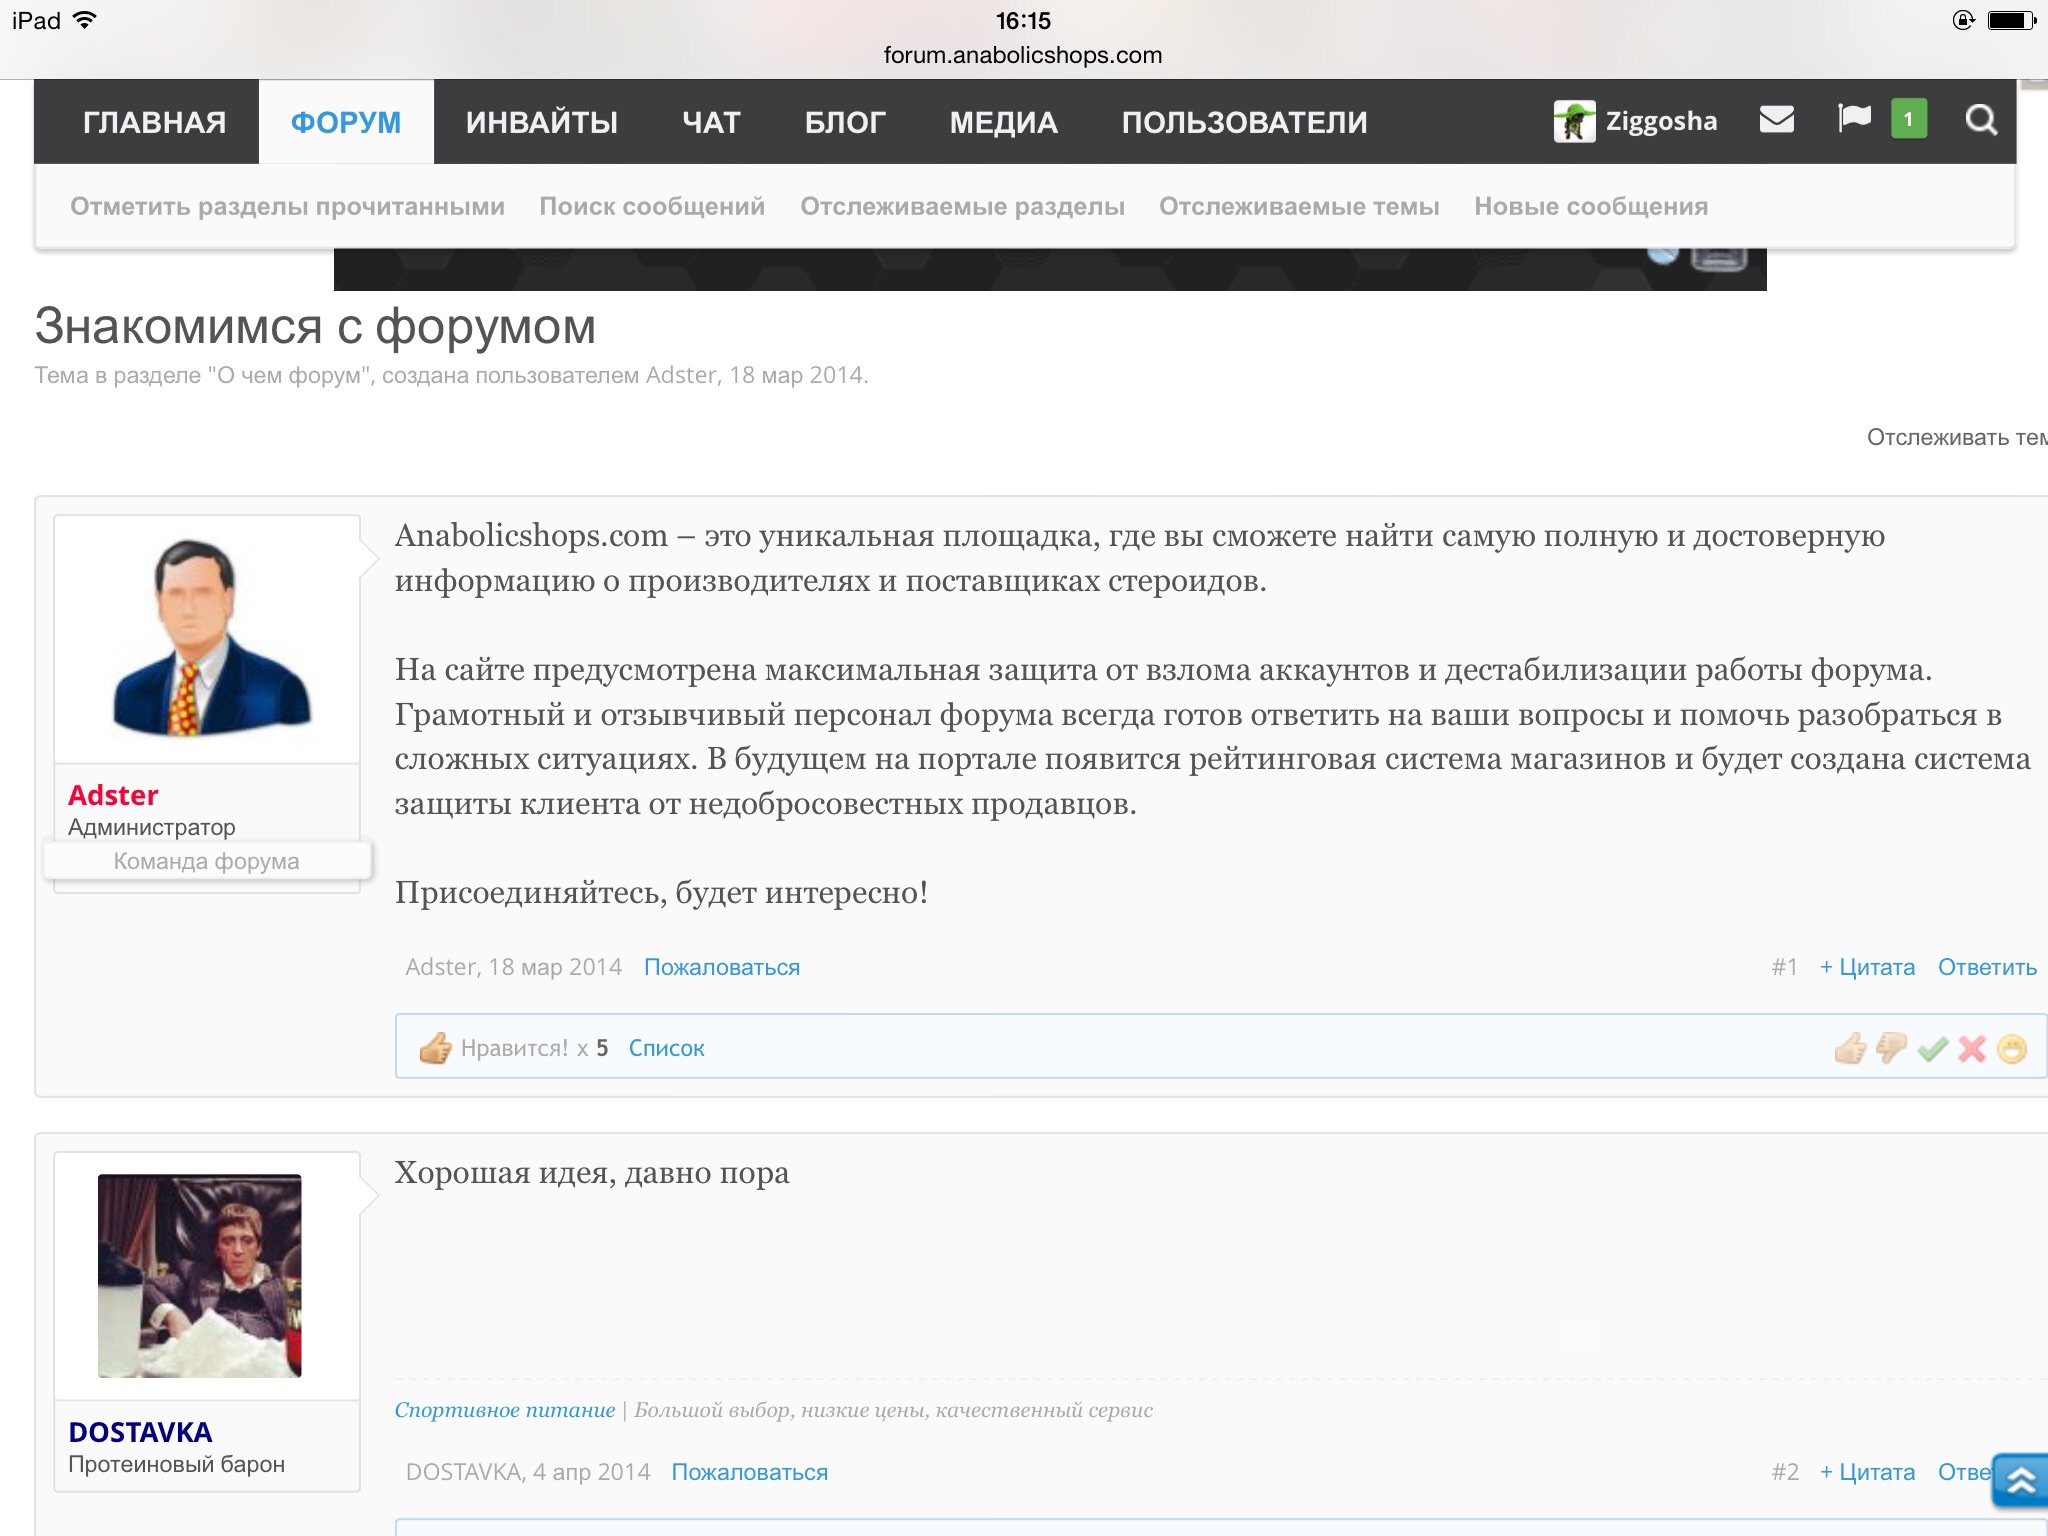
Task: Go to the ГЛАВНАЯ tab
Action: click(x=154, y=122)
